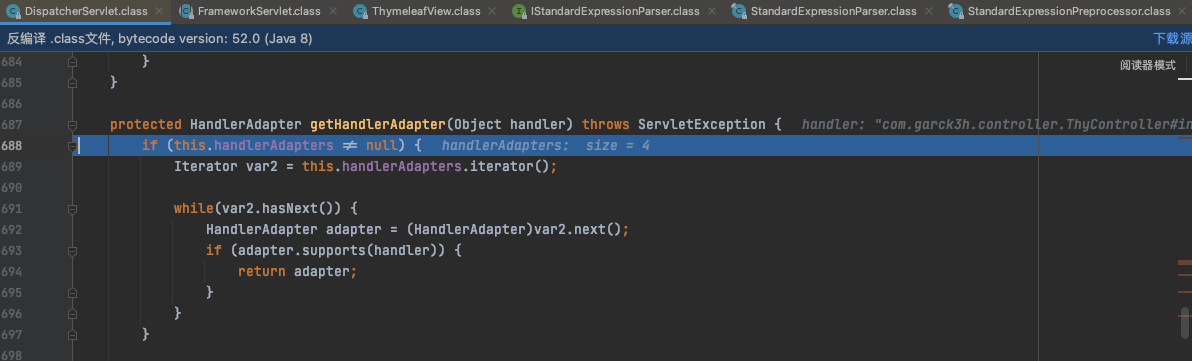Switch to the FrameworkServlet.class tab

[x=258, y=11]
